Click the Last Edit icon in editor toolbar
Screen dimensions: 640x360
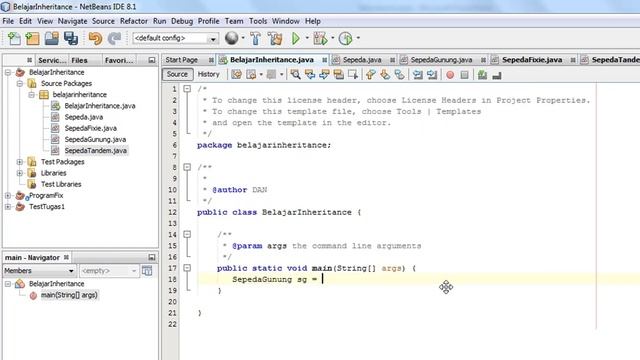(236, 74)
